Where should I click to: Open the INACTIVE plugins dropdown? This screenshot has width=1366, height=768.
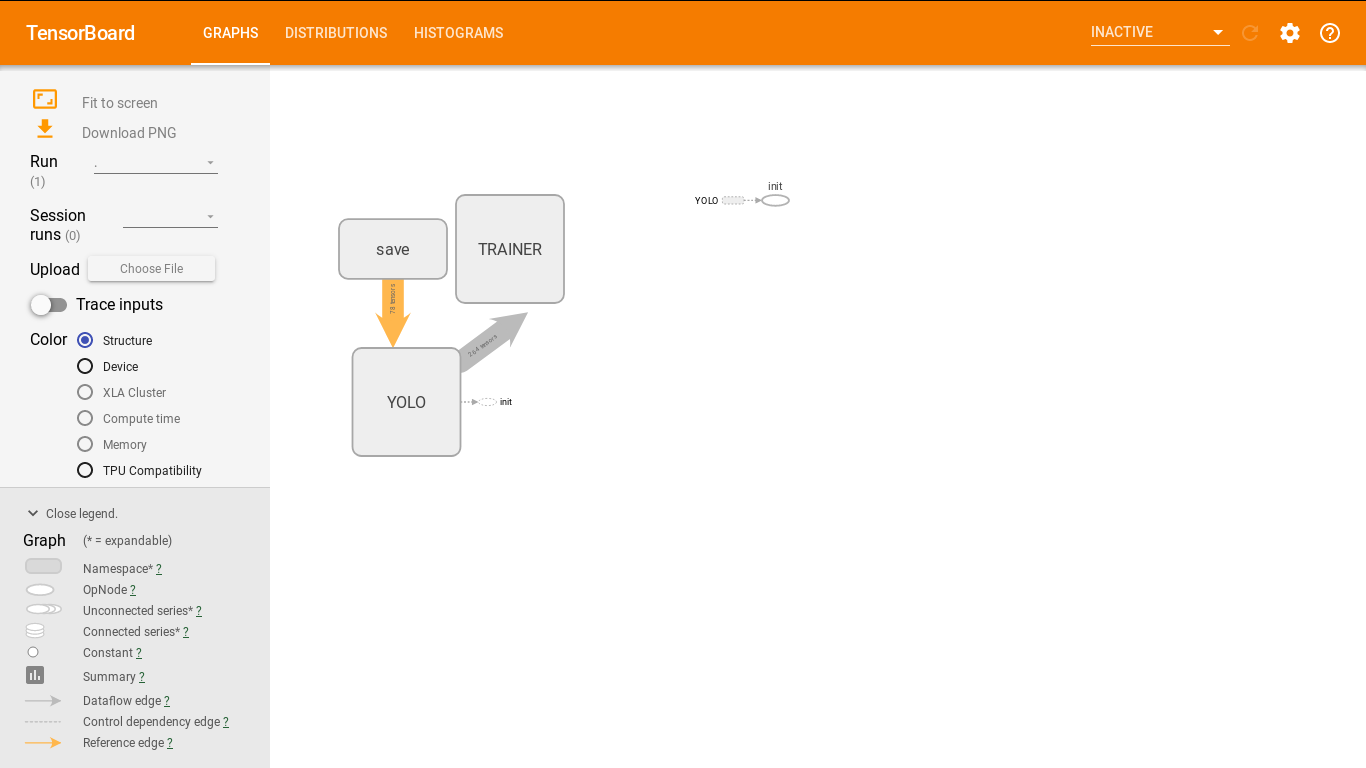[x=1160, y=32]
